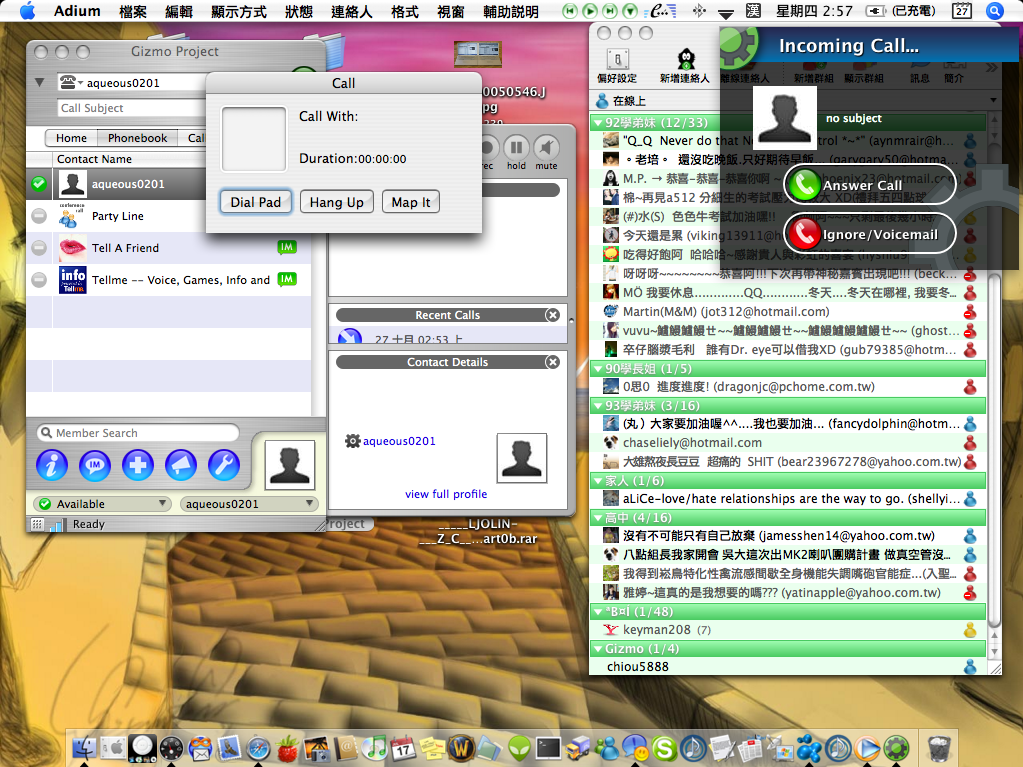This screenshot has height=767, width=1023.
Task: Collapse the 家人 group
Action: point(598,481)
